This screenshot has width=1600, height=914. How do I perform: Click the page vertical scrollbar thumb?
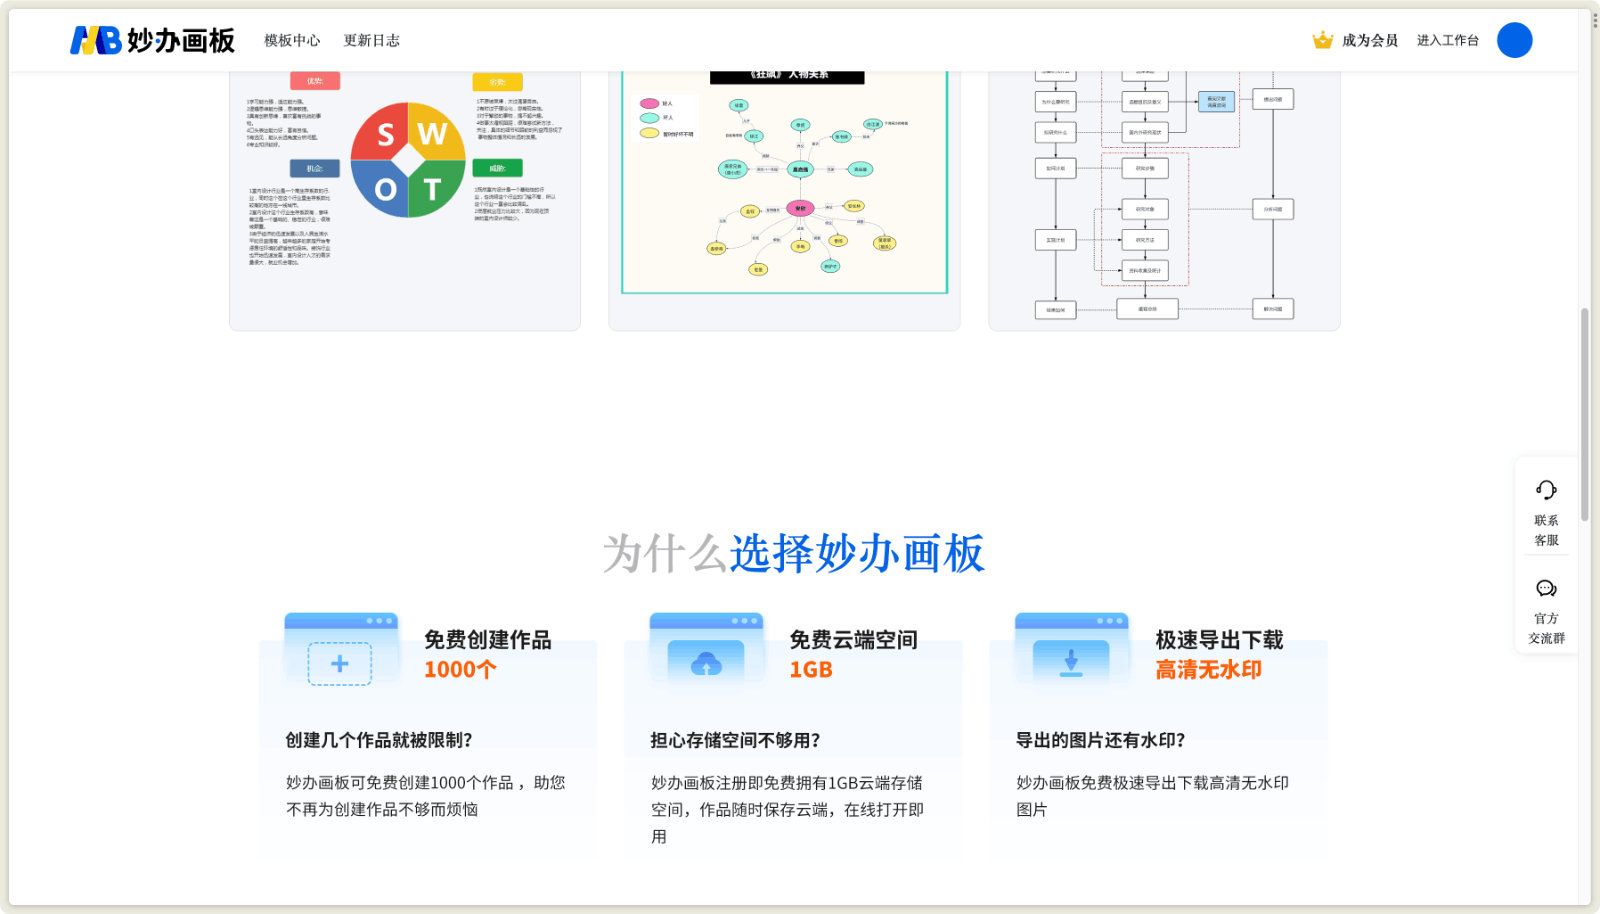1585,415
